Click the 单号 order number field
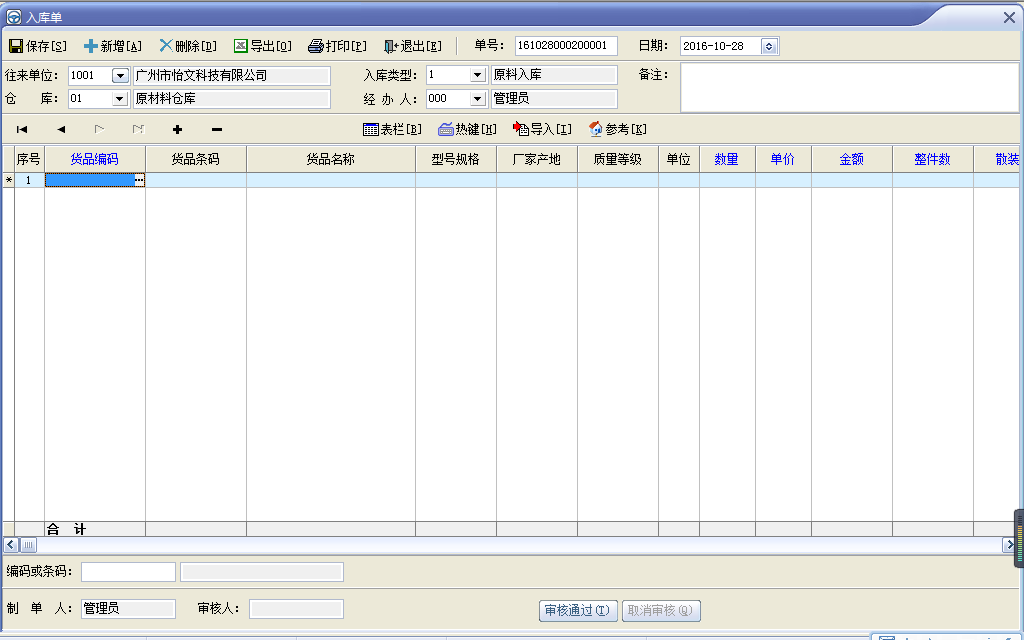The image size is (1024, 640). coord(566,46)
